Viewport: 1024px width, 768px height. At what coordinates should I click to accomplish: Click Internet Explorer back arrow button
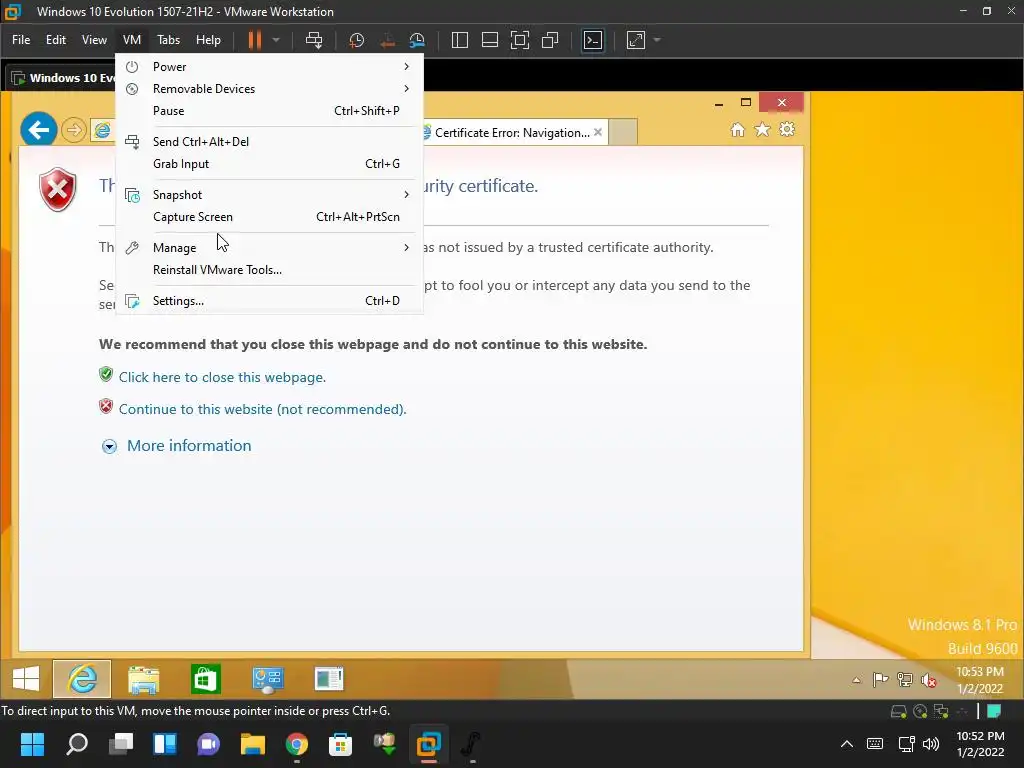(x=39, y=129)
